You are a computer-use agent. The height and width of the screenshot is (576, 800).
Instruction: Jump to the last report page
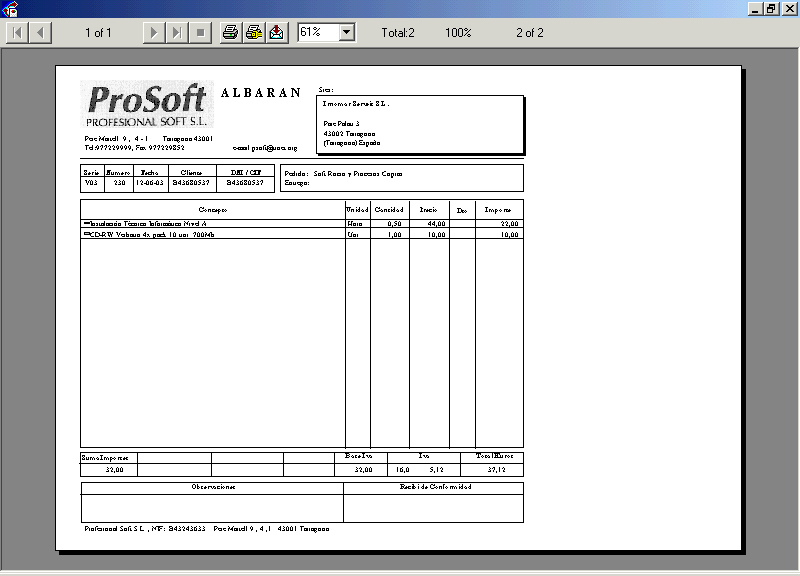click(x=176, y=33)
